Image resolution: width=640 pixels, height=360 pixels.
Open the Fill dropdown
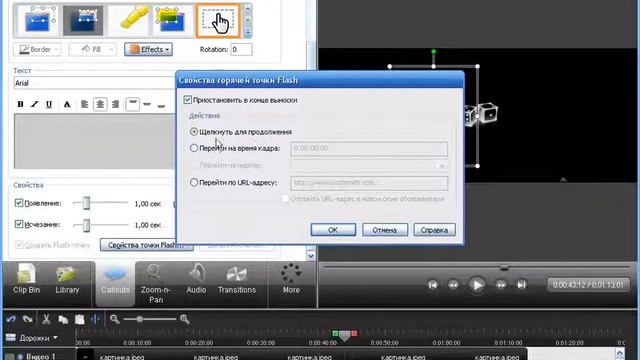pyautogui.click(x=93, y=49)
